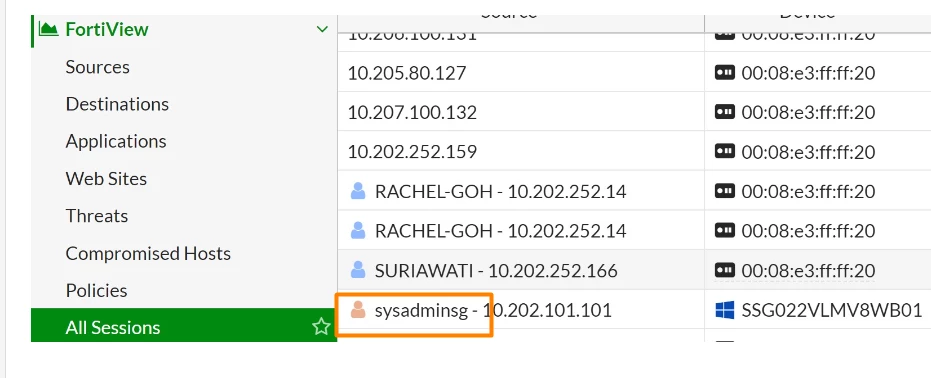Screen dimensions: 931x378
Task: Toggle the All Sessions favorite star
Action: point(321,326)
